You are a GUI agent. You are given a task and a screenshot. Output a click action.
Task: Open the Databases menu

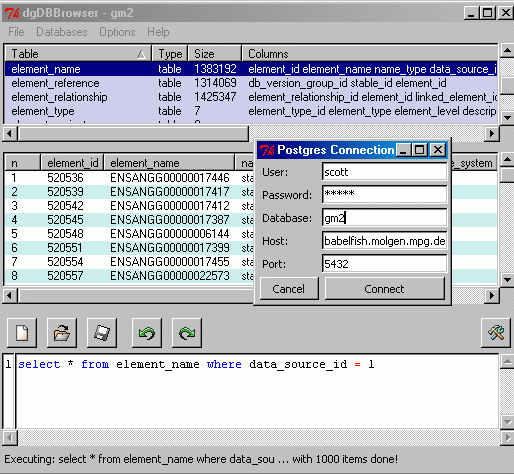coord(62,32)
